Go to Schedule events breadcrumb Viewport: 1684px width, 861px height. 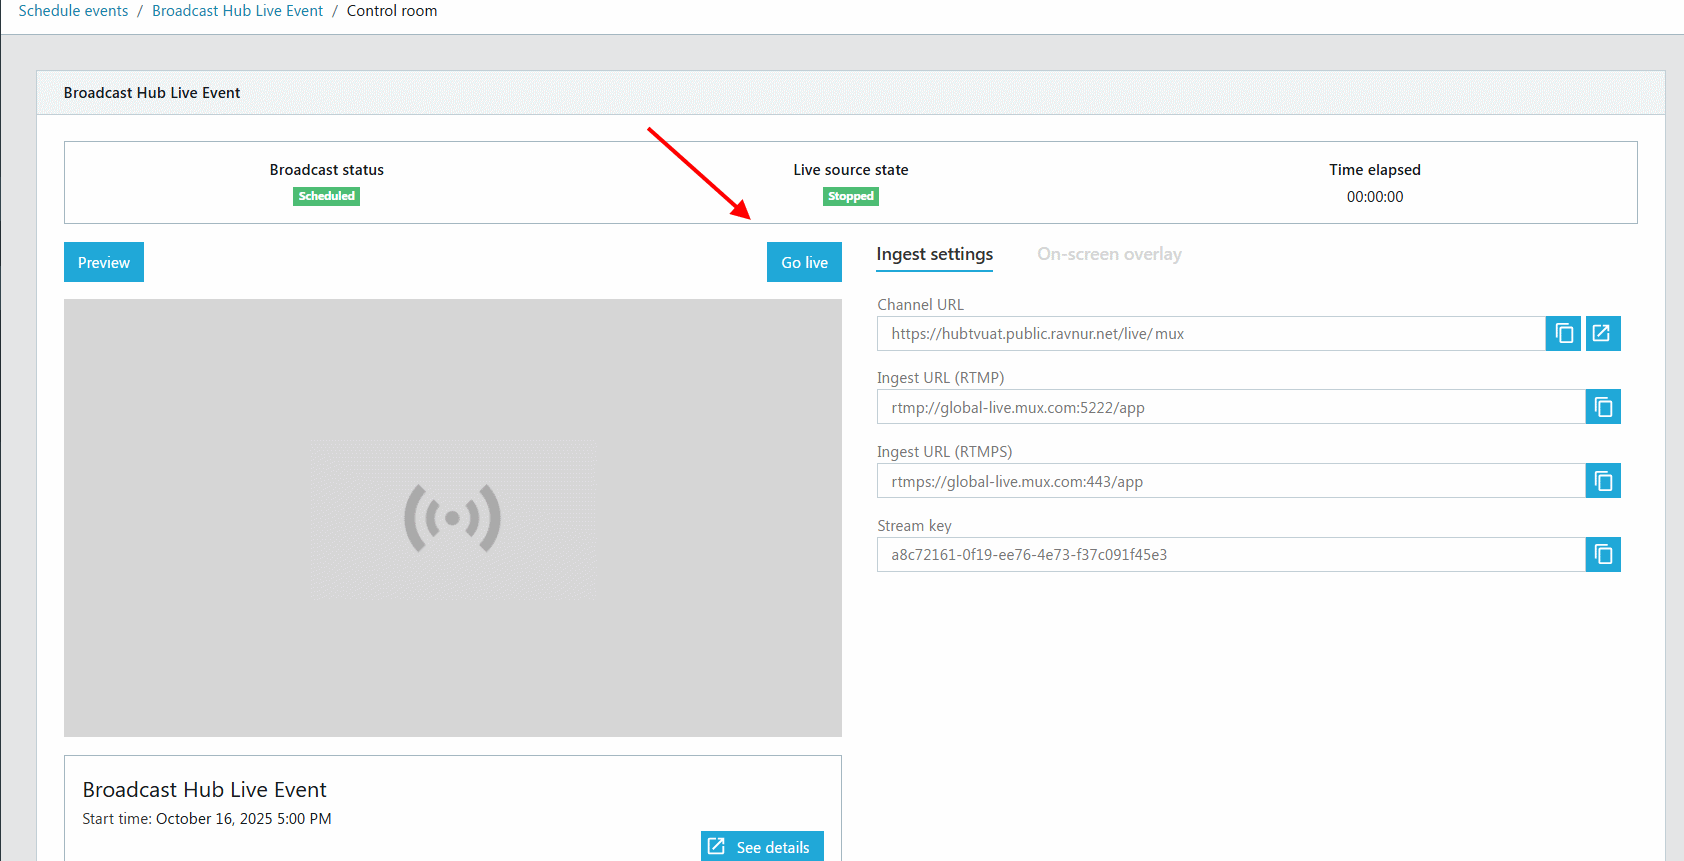pos(73,11)
